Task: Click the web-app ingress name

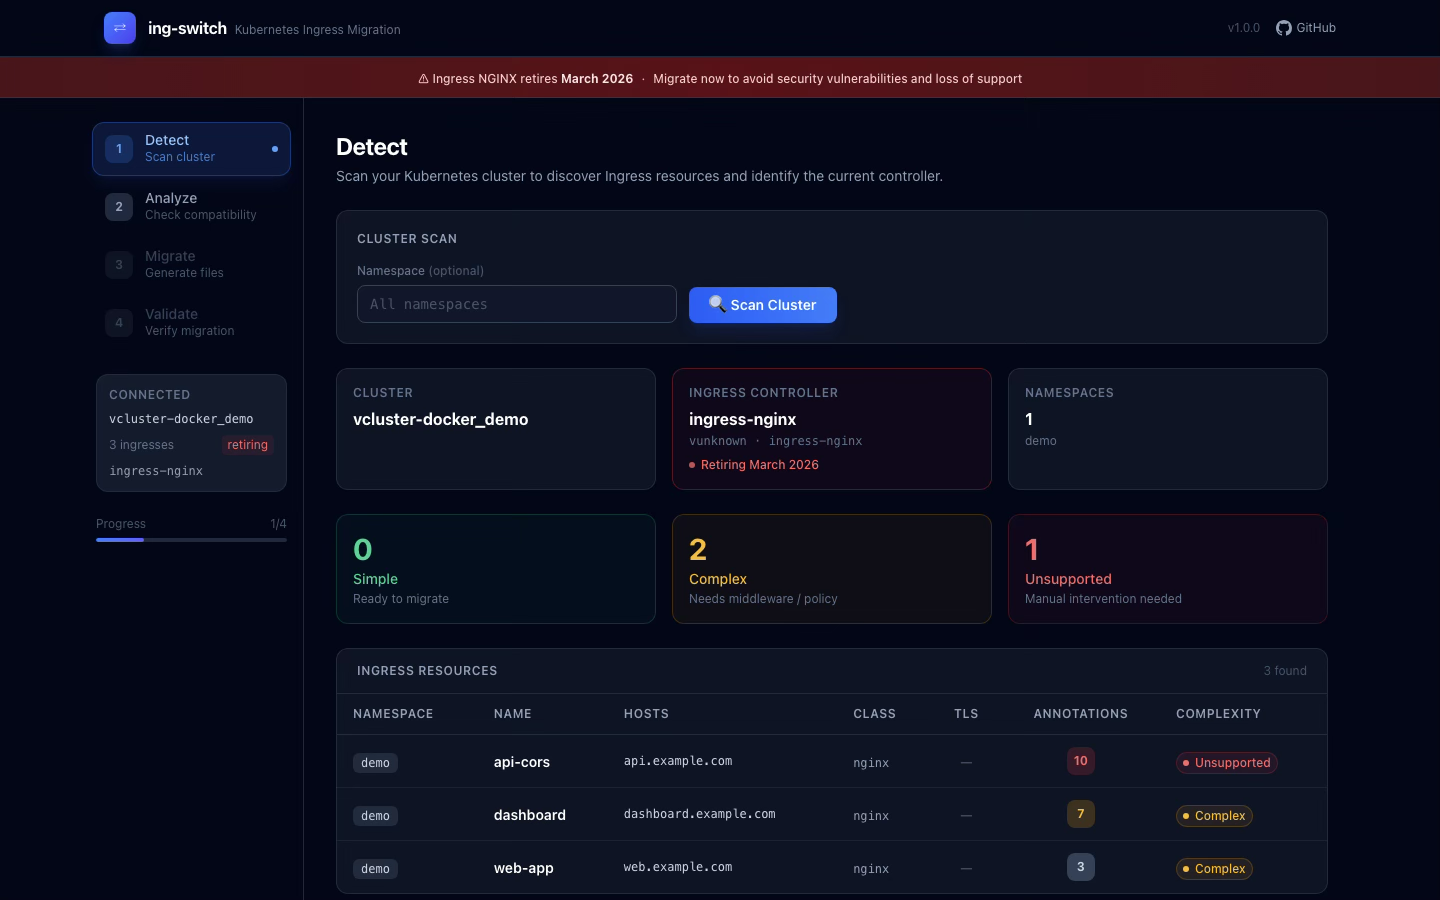Action: point(524,868)
